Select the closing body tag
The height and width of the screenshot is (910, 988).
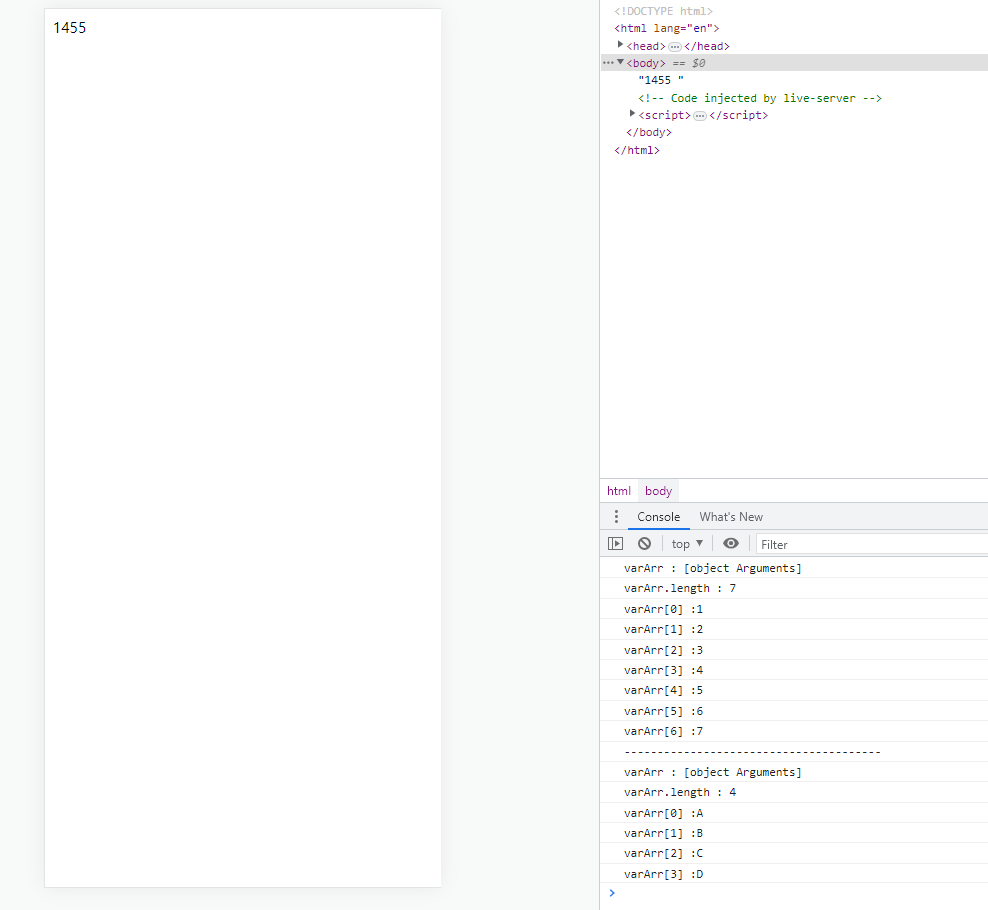click(x=649, y=132)
